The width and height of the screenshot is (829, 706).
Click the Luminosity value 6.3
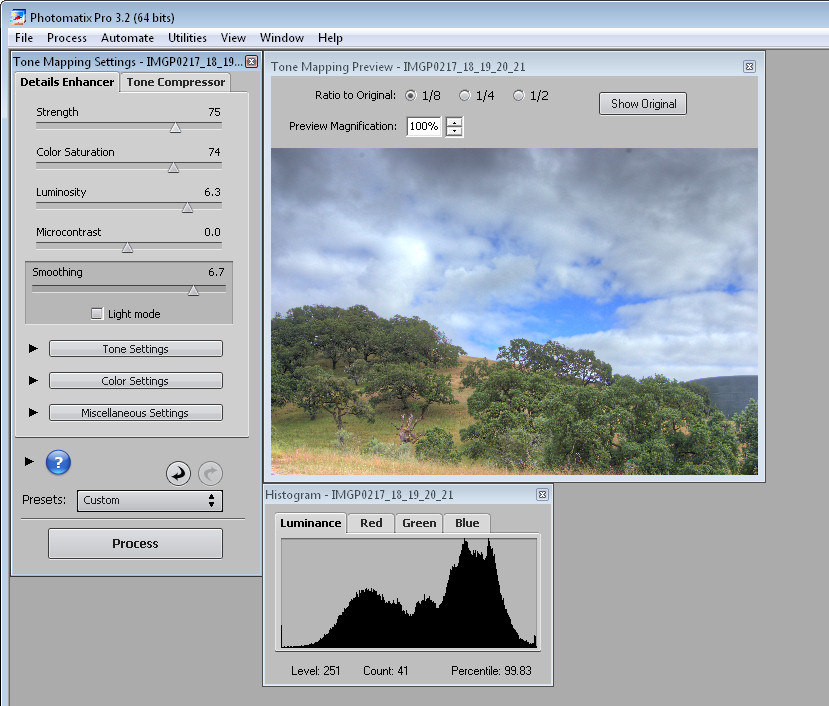(213, 192)
